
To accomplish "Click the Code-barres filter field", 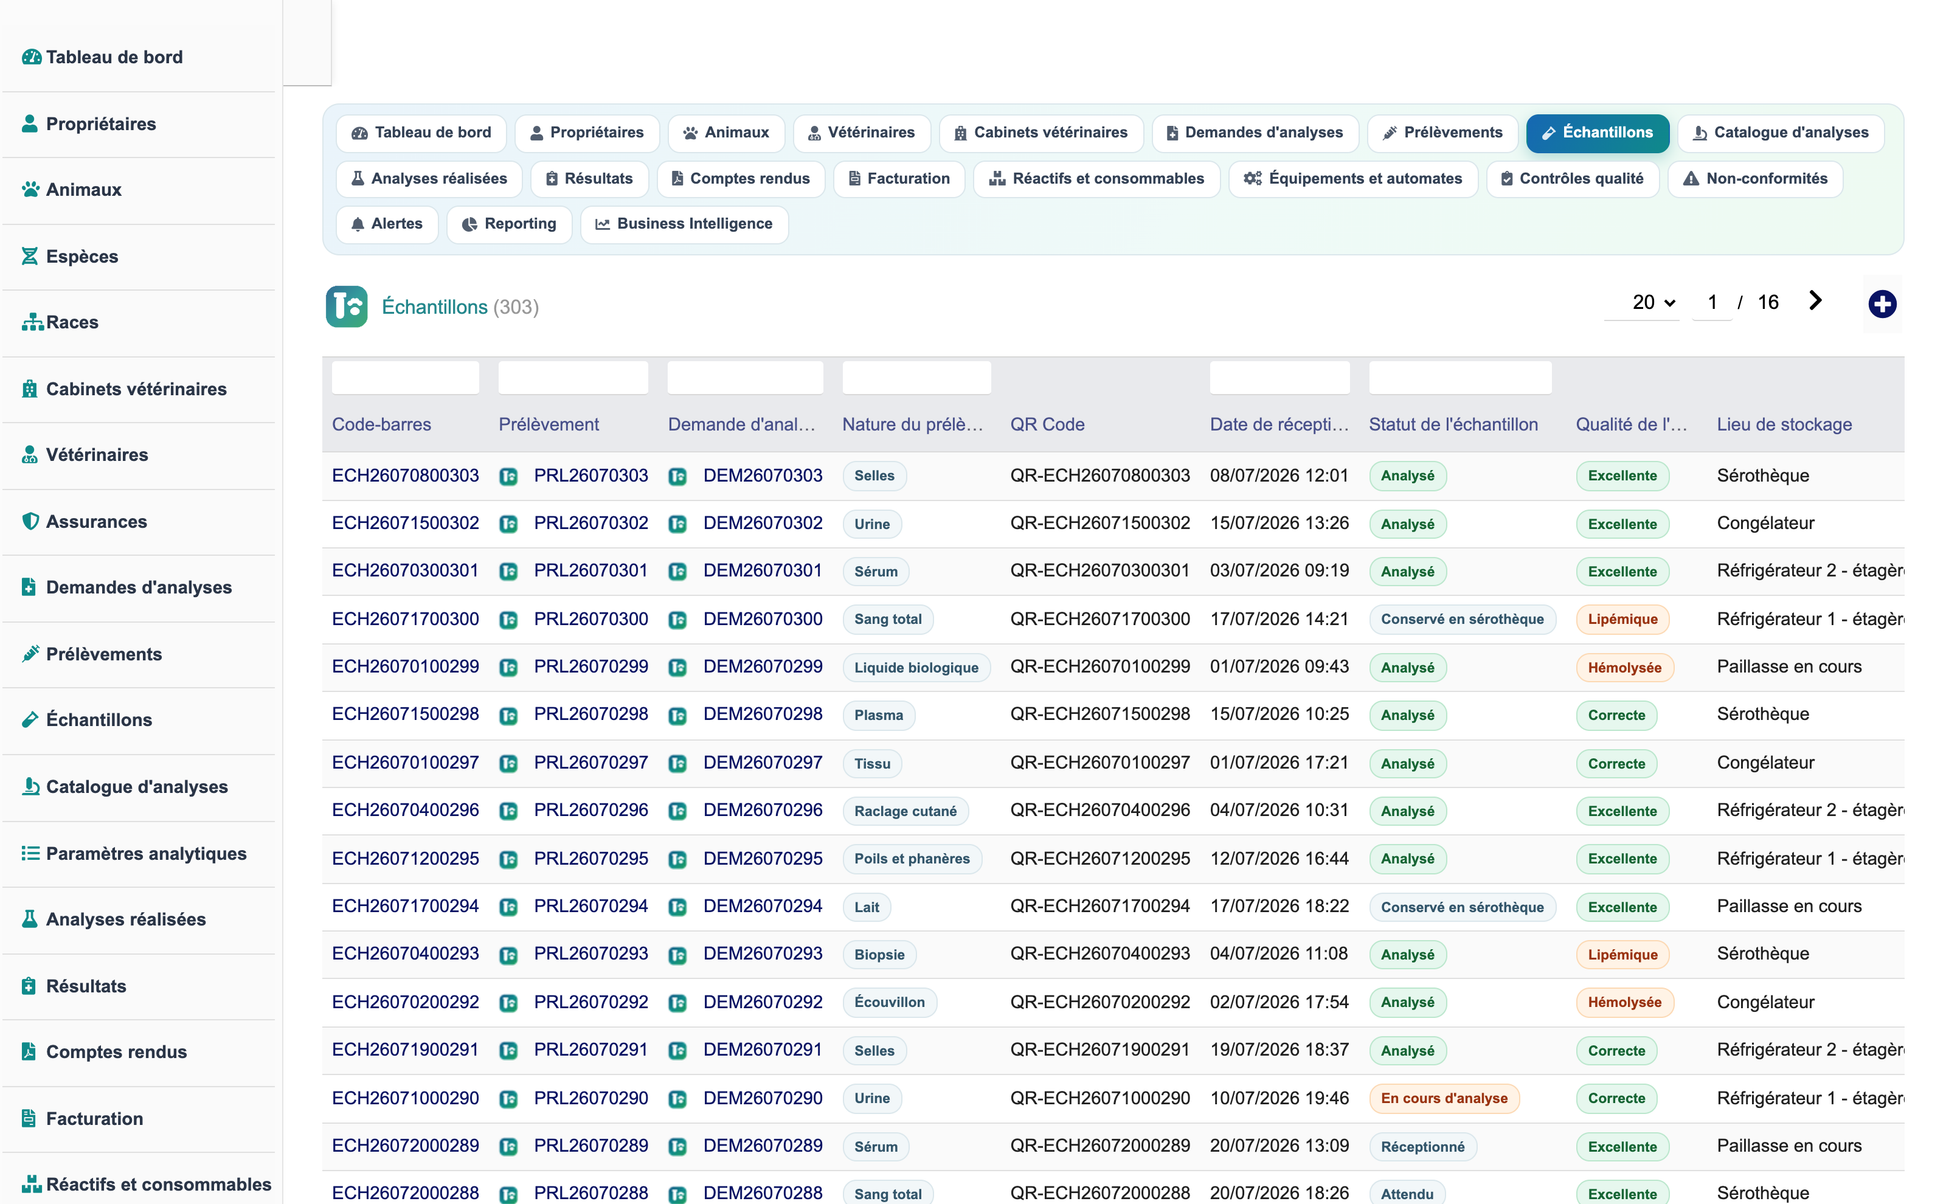I will tap(405, 378).
